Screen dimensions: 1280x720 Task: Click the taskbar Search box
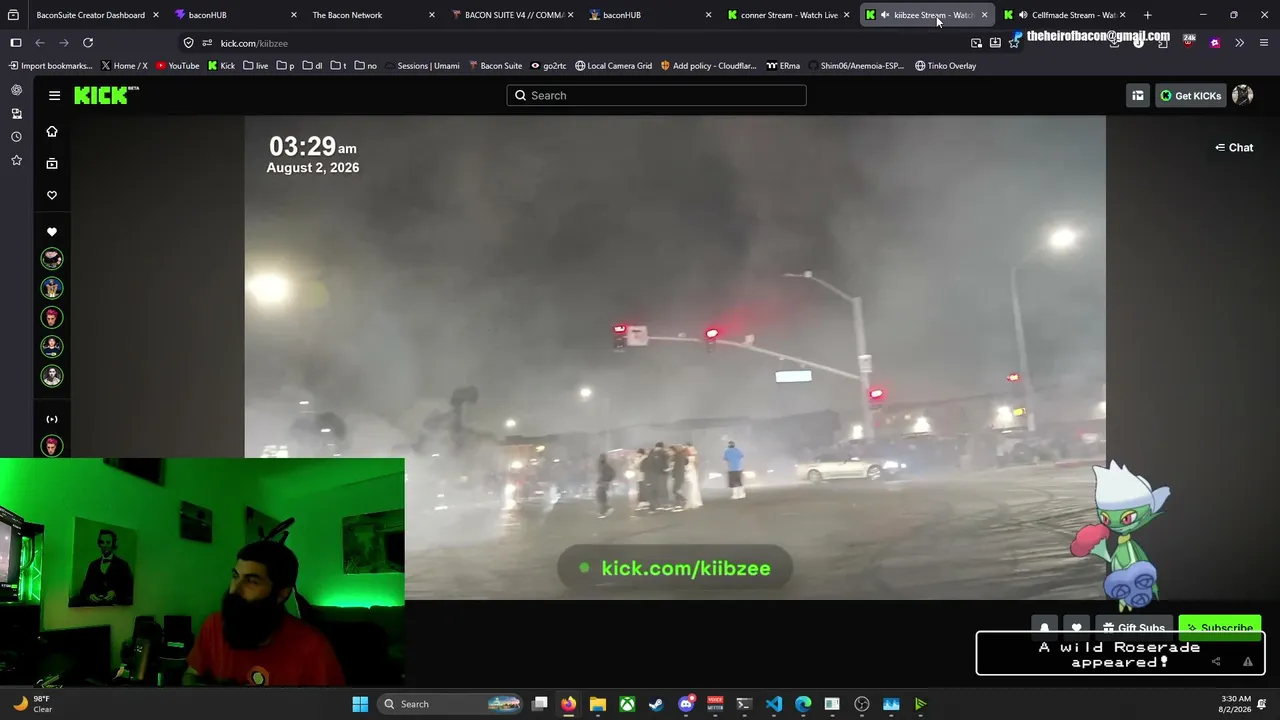pos(450,704)
